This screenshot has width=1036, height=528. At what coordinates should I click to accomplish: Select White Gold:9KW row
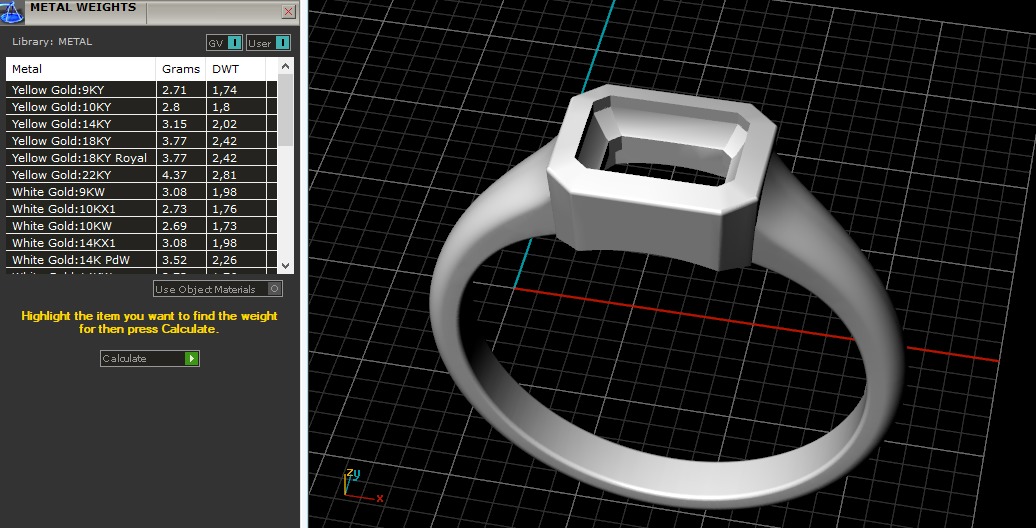141,192
